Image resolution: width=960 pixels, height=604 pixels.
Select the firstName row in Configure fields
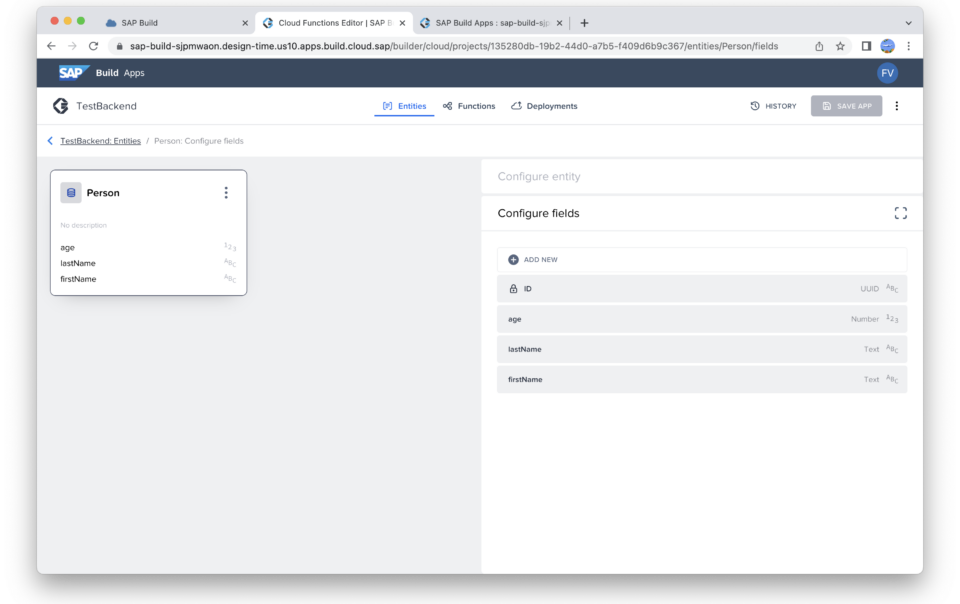click(x=702, y=379)
